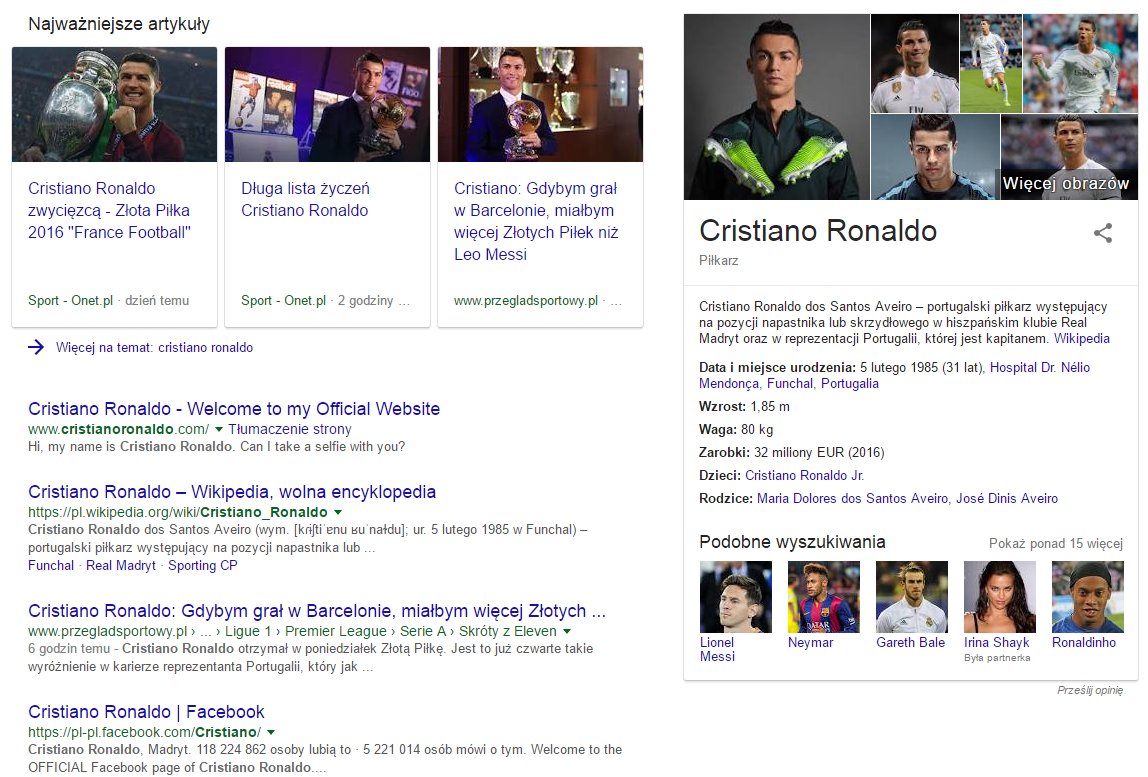Image resolution: width=1148 pixels, height=777 pixels.
Task: Click 'Hospital Dr. Nélio' birthplace link
Action: 1040,367
